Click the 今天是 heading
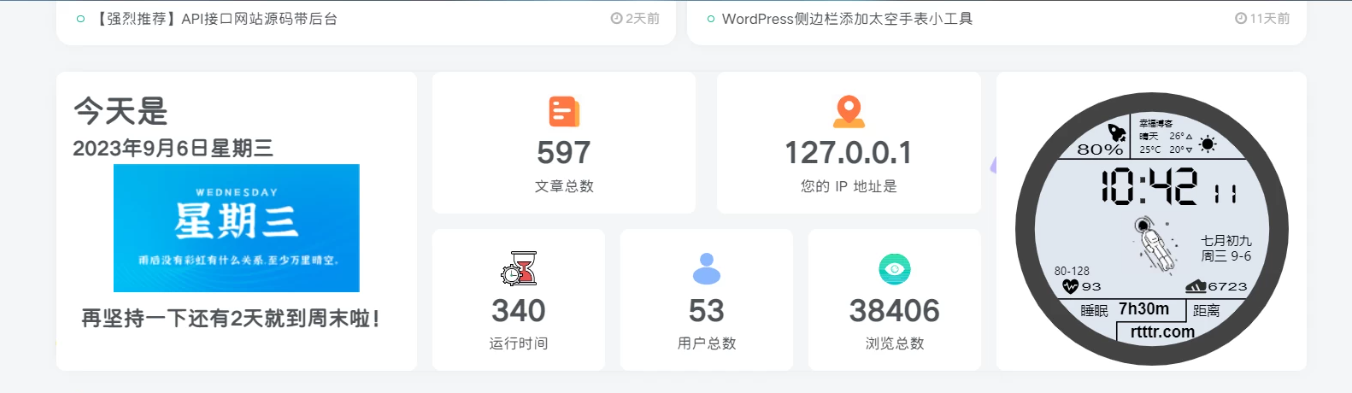Screen dimensions: 1352x393 [x=120, y=111]
